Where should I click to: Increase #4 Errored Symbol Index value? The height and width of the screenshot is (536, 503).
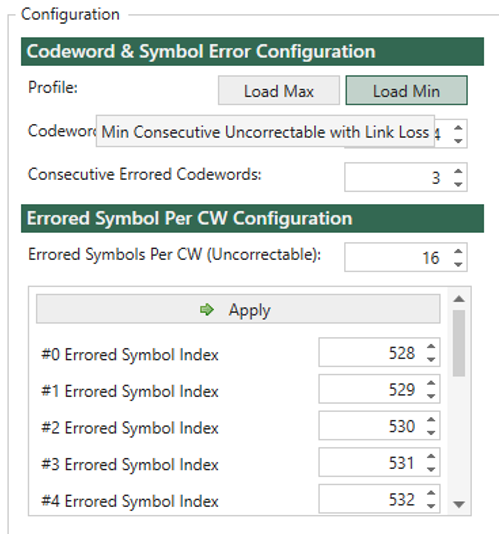(x=431, y=493)
